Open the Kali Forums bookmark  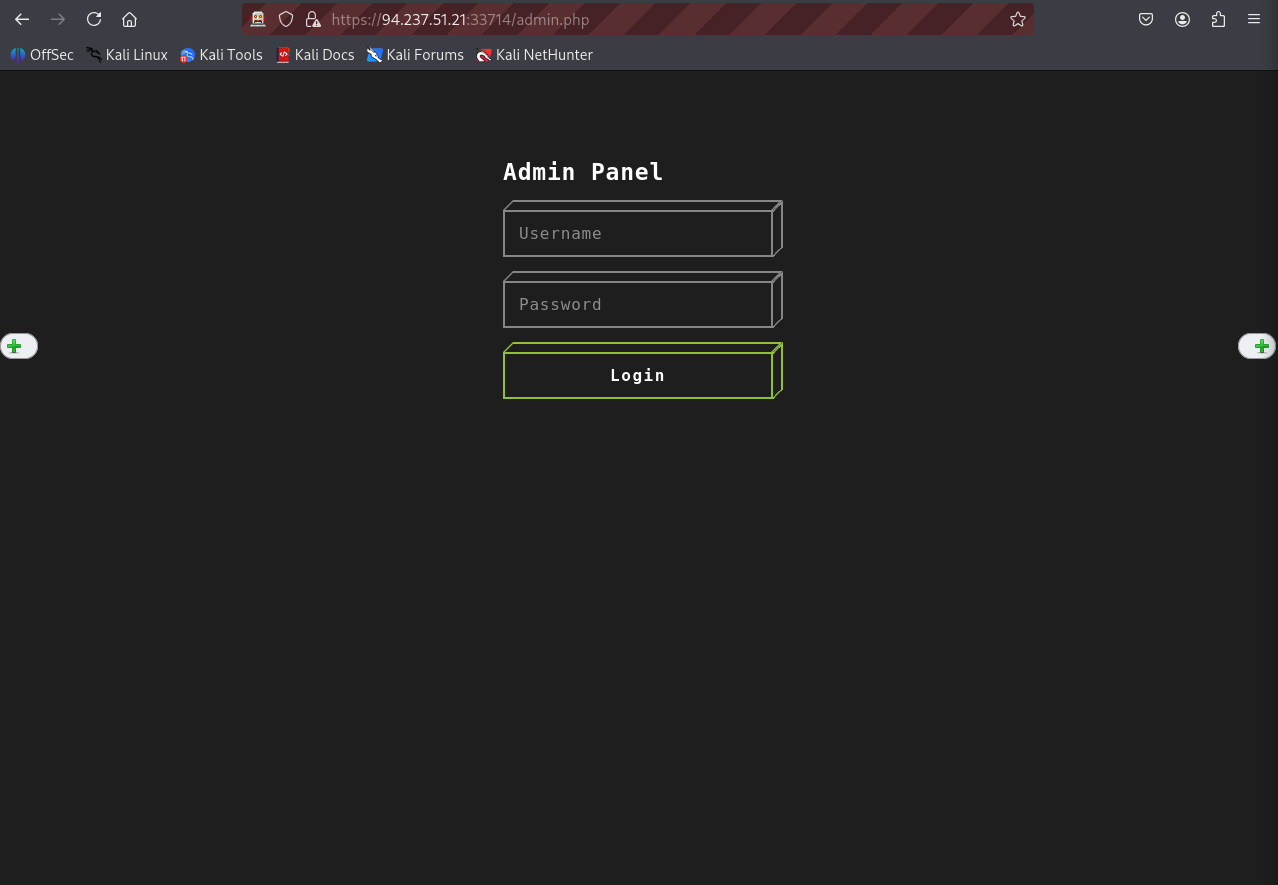415,55
